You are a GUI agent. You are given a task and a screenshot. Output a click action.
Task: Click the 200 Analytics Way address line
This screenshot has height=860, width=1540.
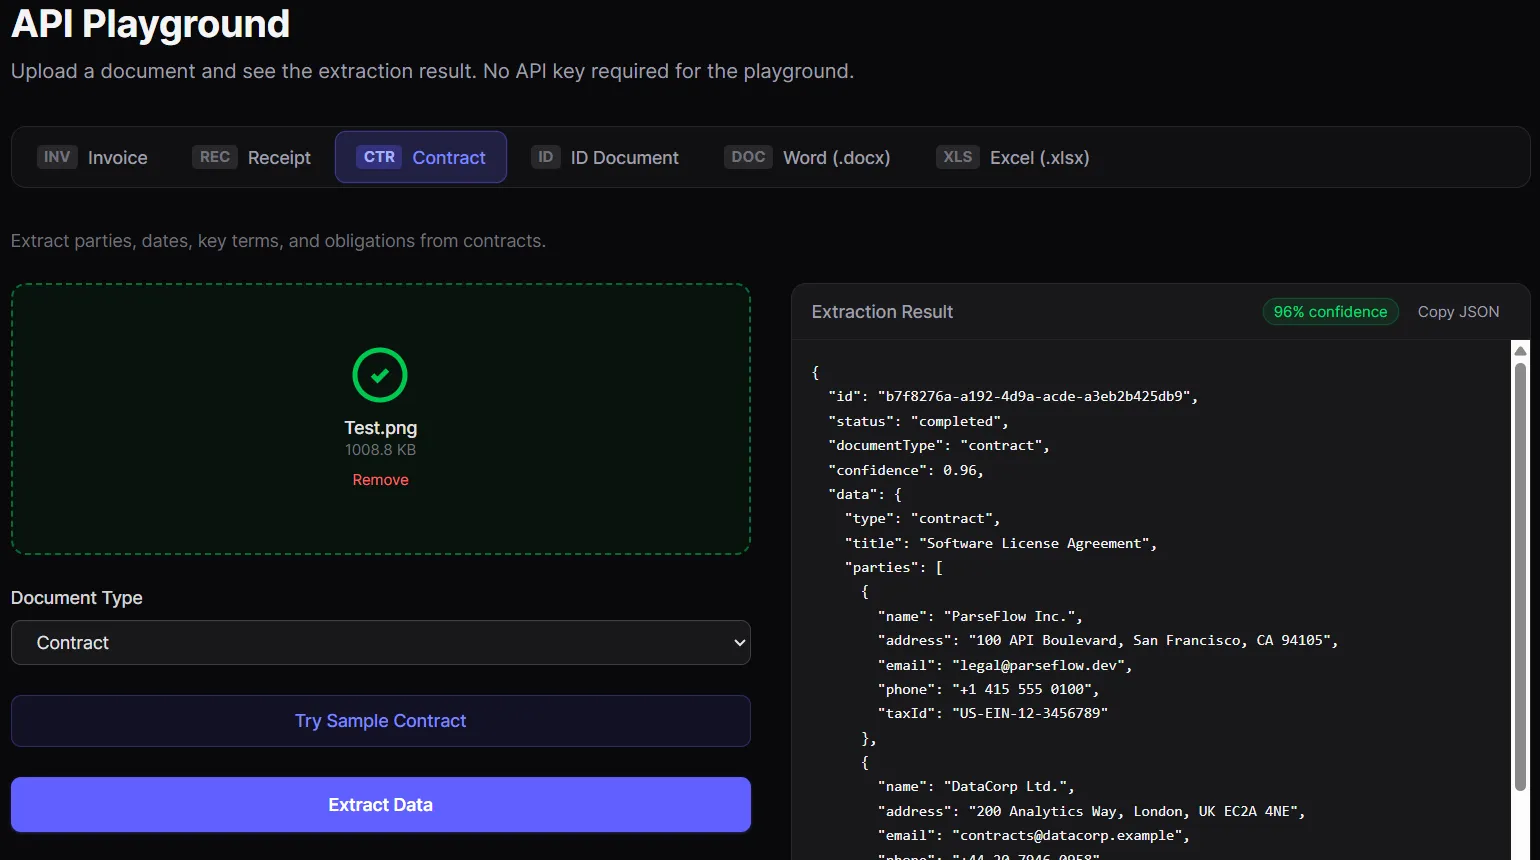coord(1092,811)
